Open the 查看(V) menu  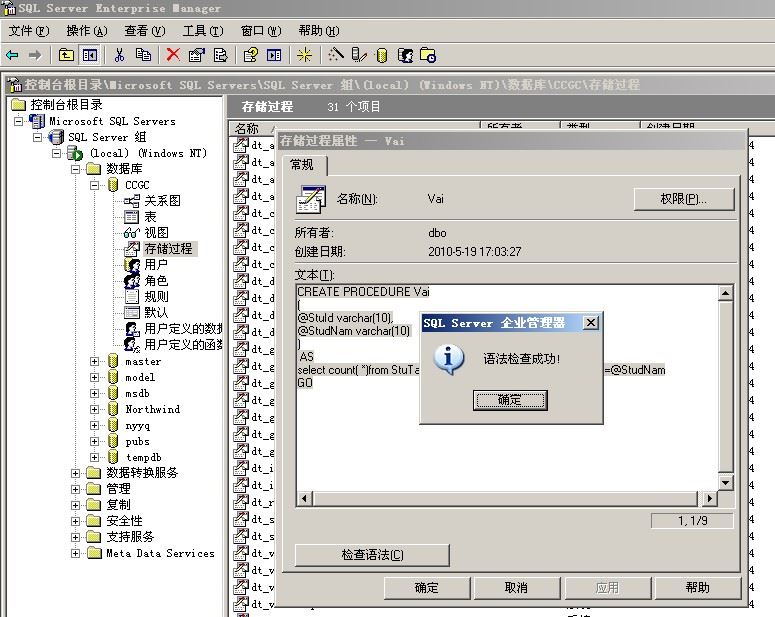145,31
